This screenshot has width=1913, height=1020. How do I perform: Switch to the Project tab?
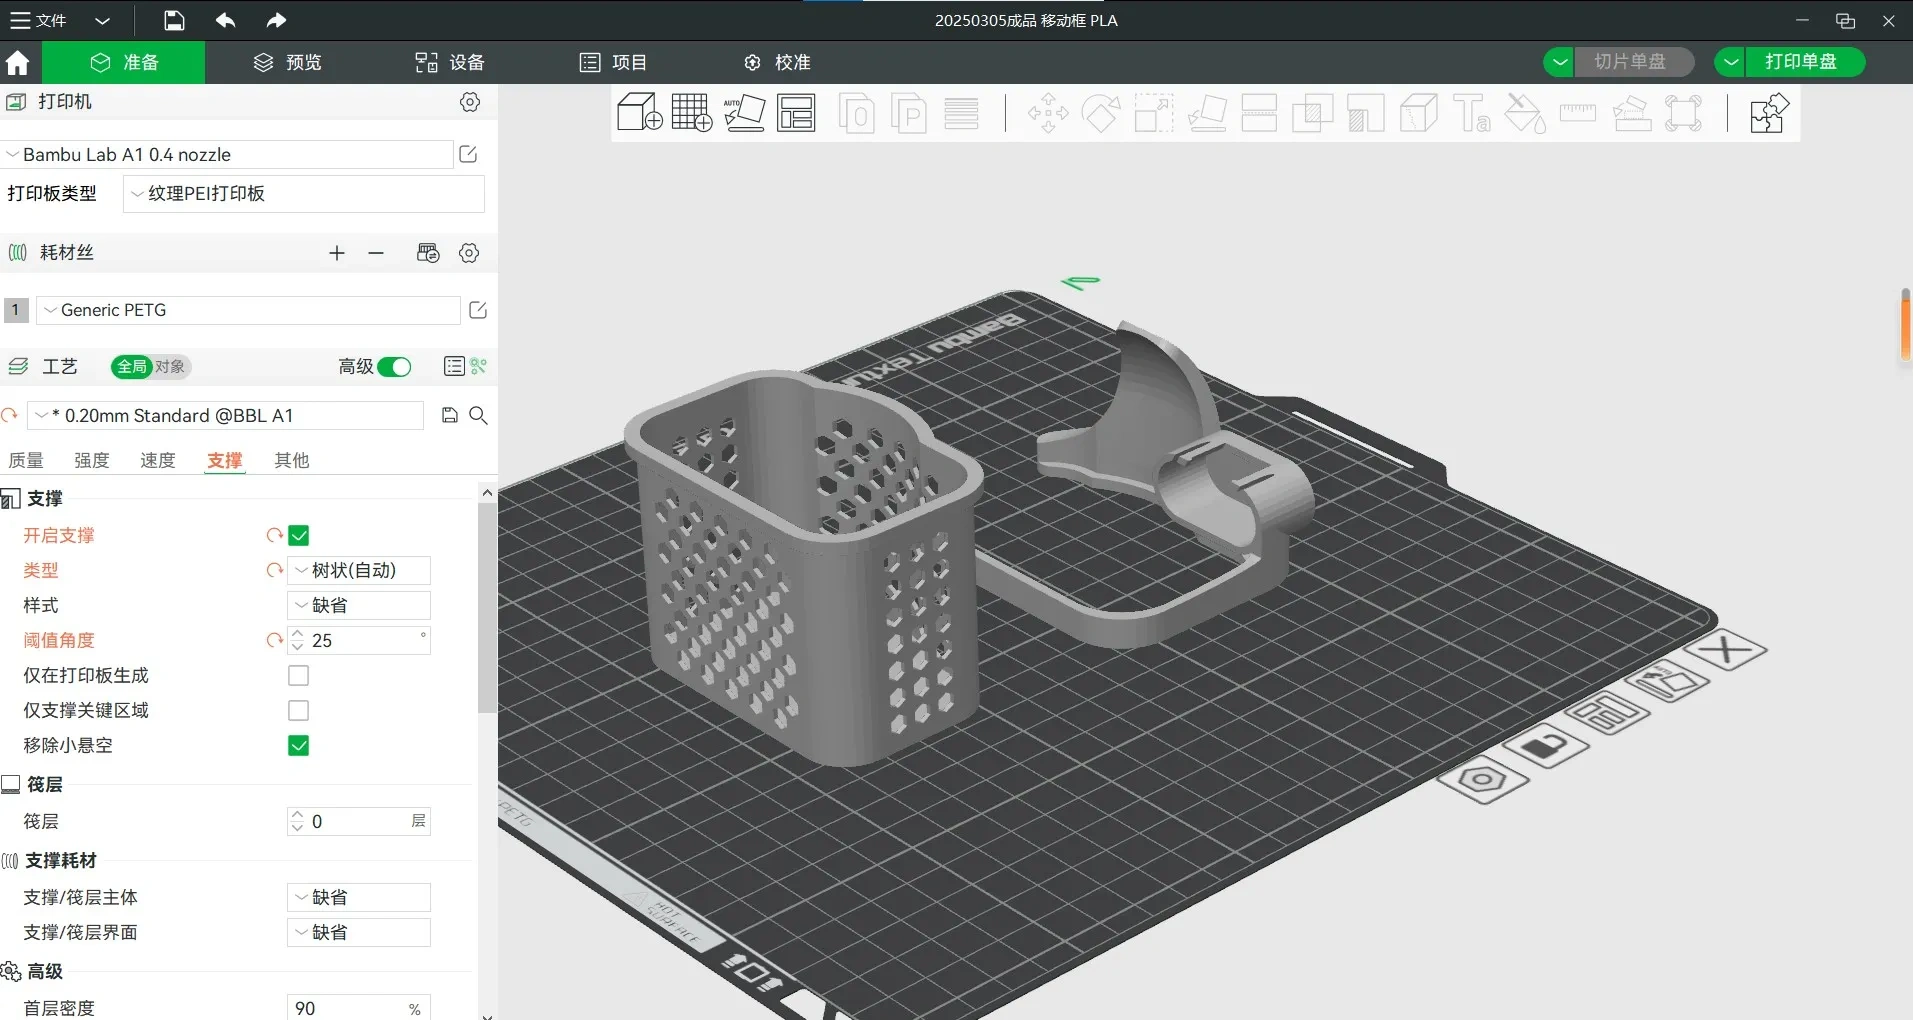(x=614, y=62)
